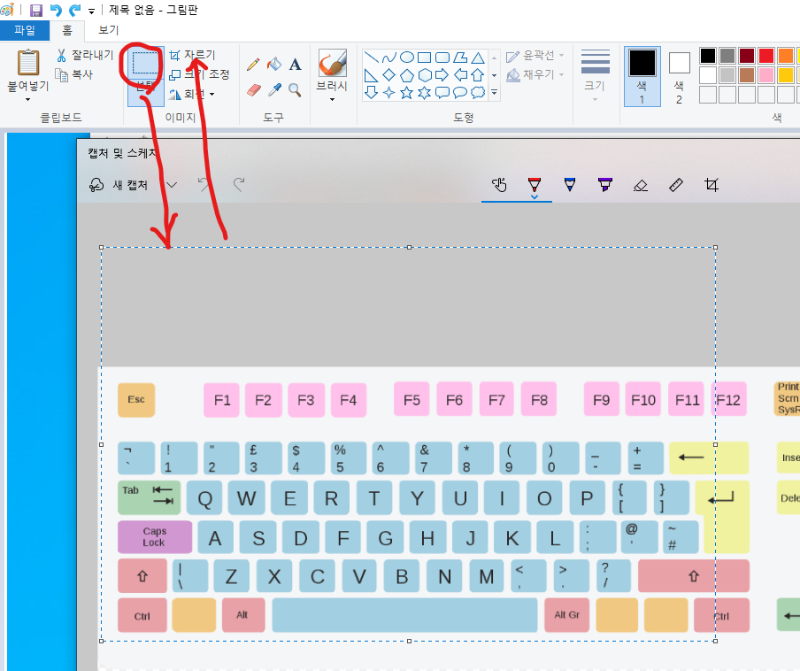
Task: Select the Text tool
Action: click(x=295, y=64)
